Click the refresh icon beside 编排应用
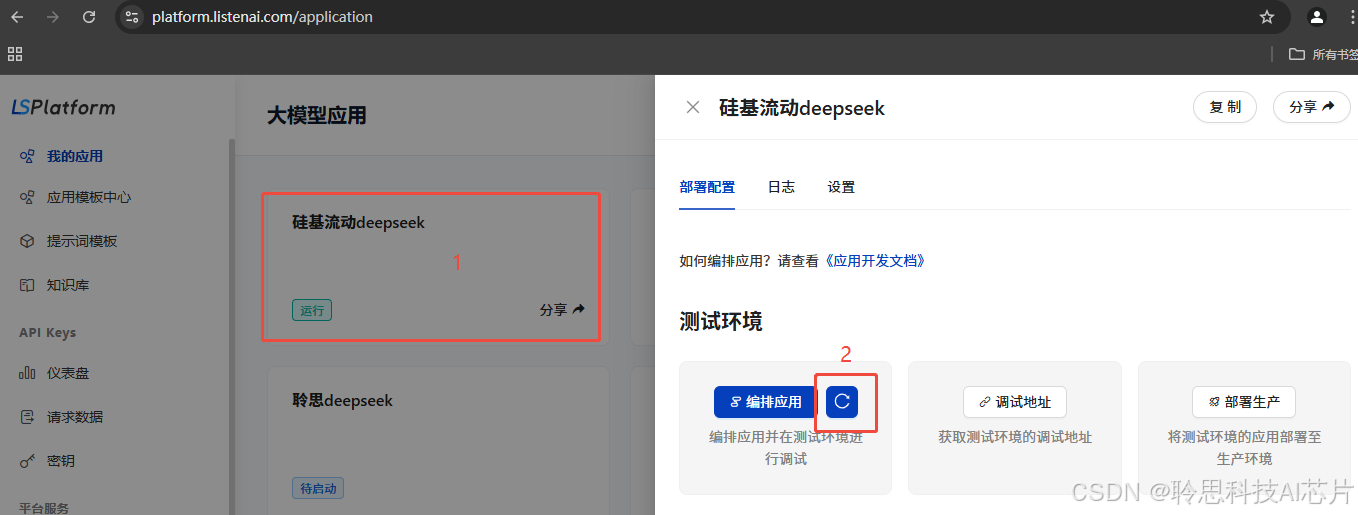 point(842,402)
